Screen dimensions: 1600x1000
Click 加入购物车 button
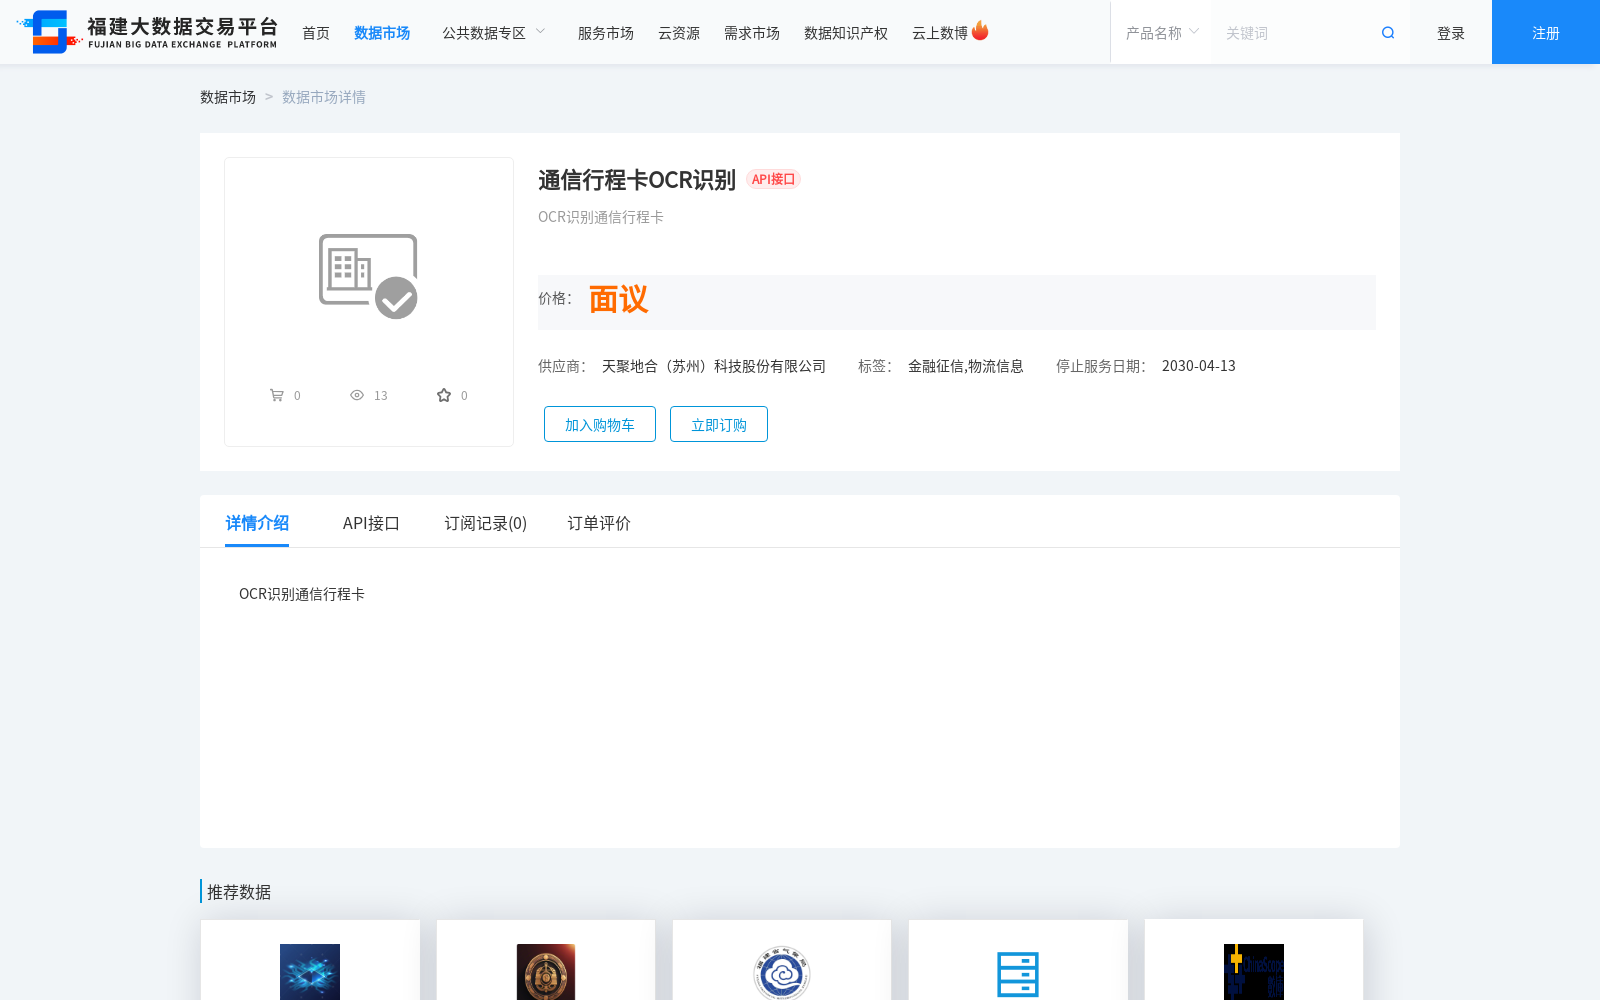coord(600,424)
